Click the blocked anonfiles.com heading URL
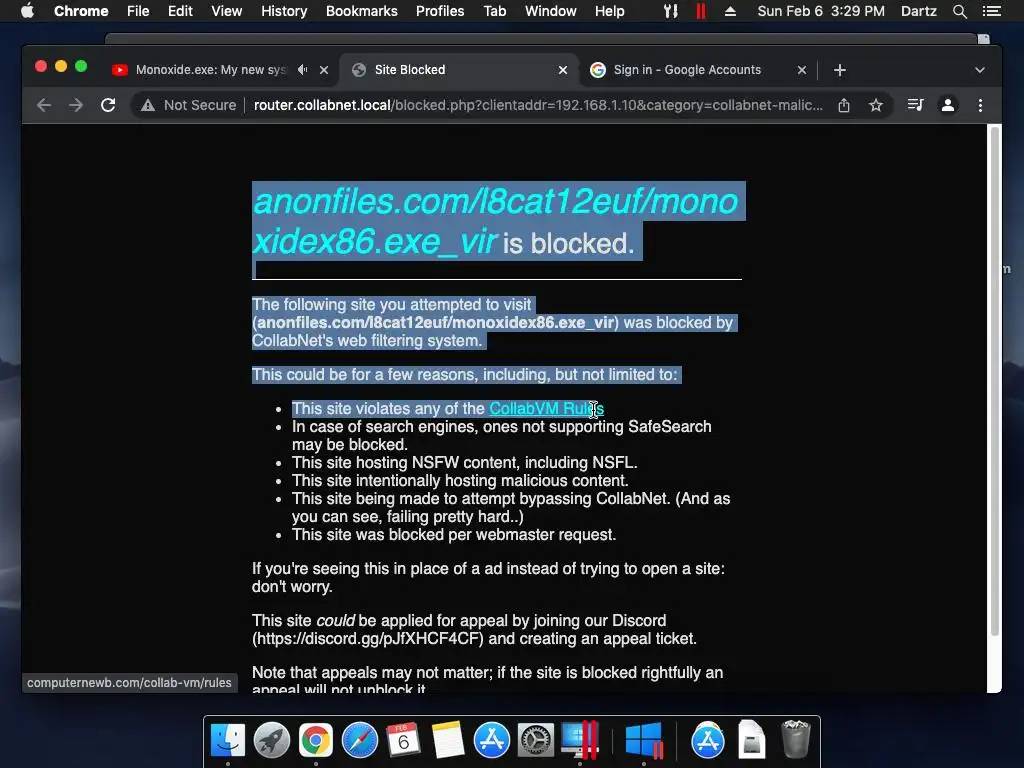Image resolution: width=1024 pixels, height=768 pixels. click(496, 221)
